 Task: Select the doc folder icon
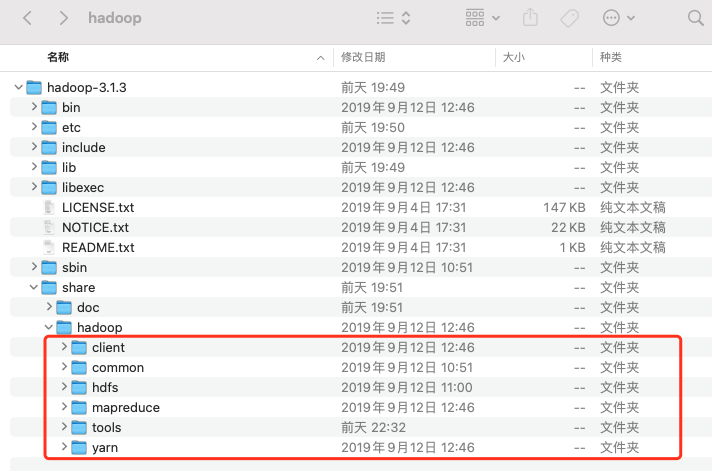[64, 307]
